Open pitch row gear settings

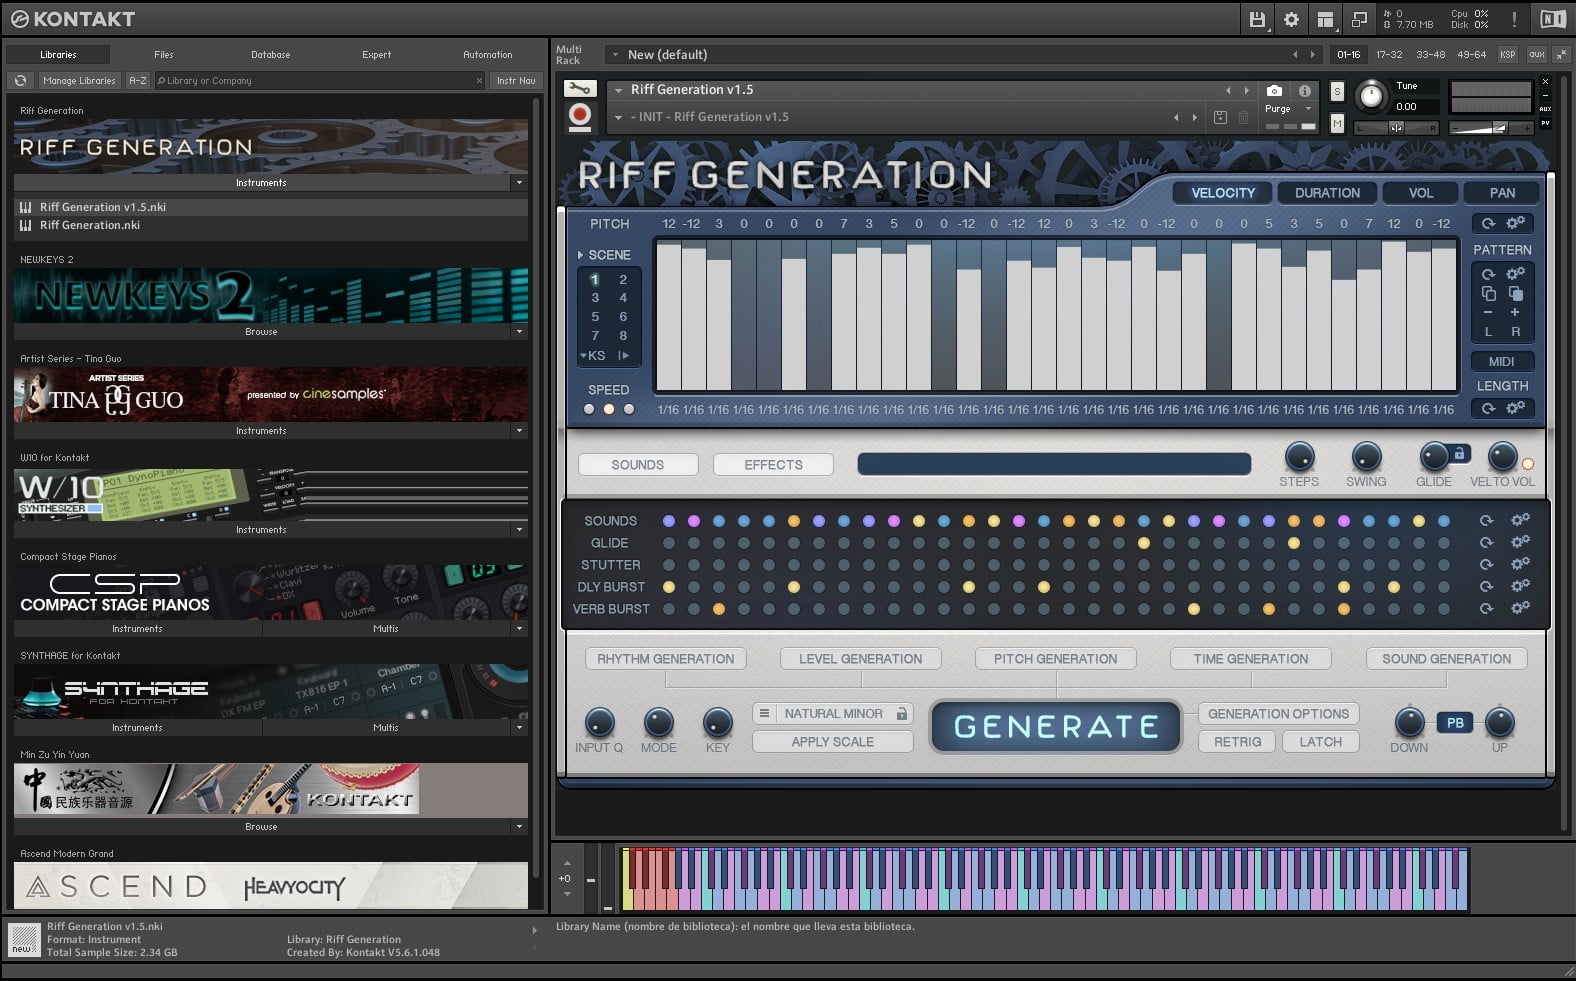coord(1516,223)
